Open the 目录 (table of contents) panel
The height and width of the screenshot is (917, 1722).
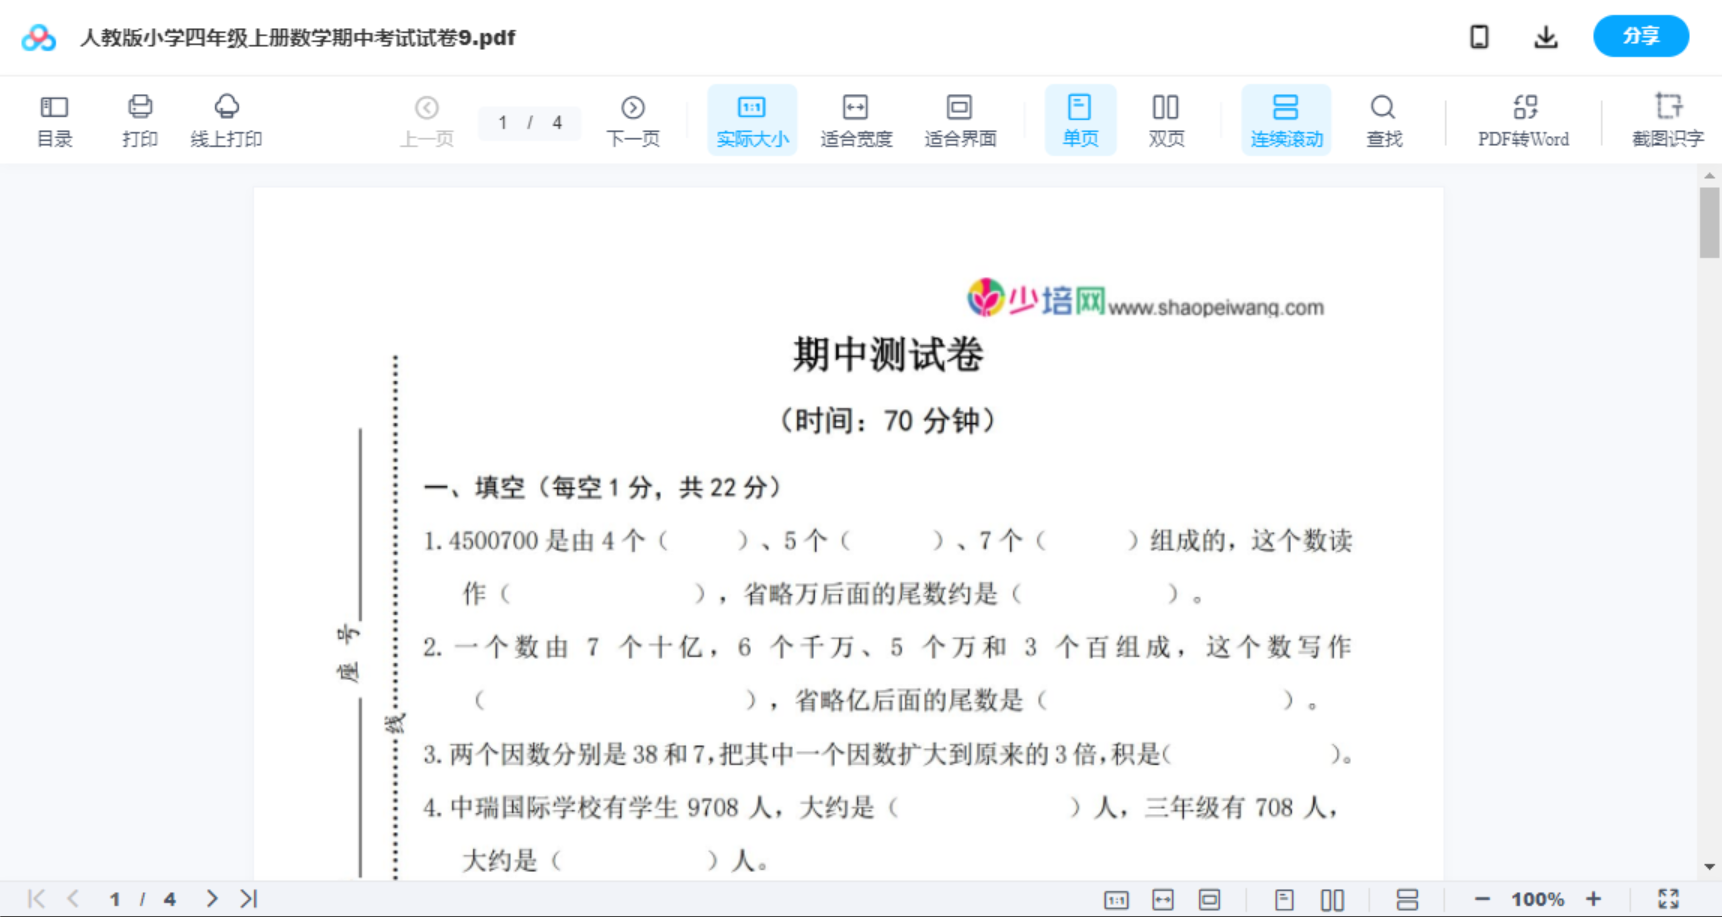pyautogui.click(x=54, y=119)
